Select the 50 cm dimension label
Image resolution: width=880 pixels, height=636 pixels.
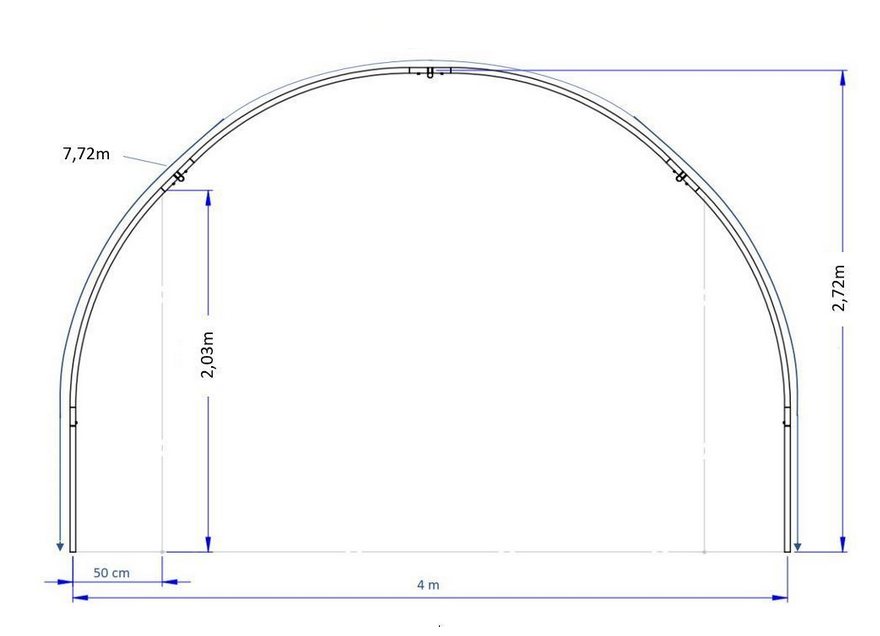pyautogui.click(x=111, y=573)
